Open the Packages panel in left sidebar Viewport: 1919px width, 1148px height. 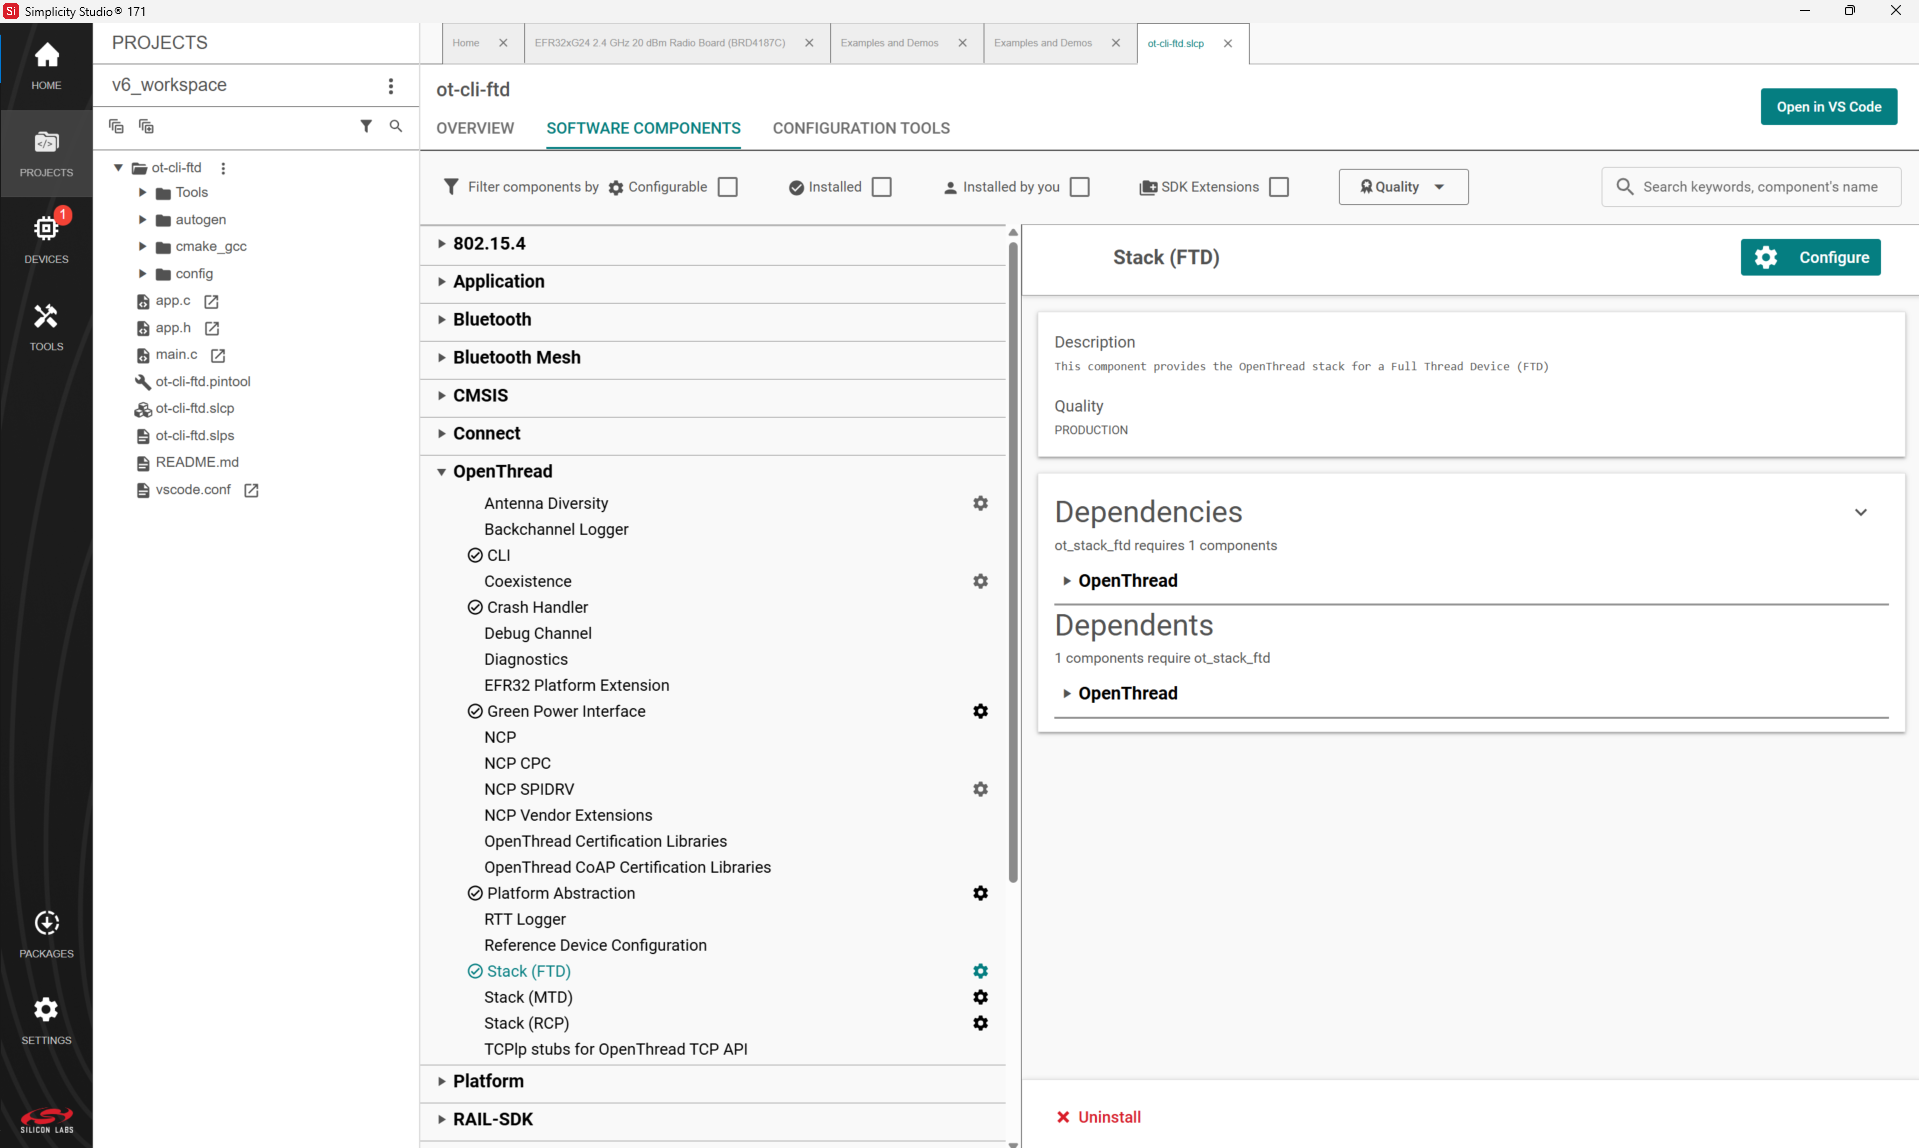[x=46, y=930]
